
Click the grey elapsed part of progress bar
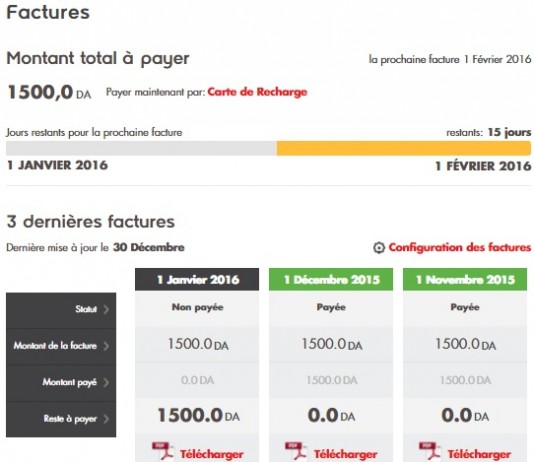coord(141,148)
